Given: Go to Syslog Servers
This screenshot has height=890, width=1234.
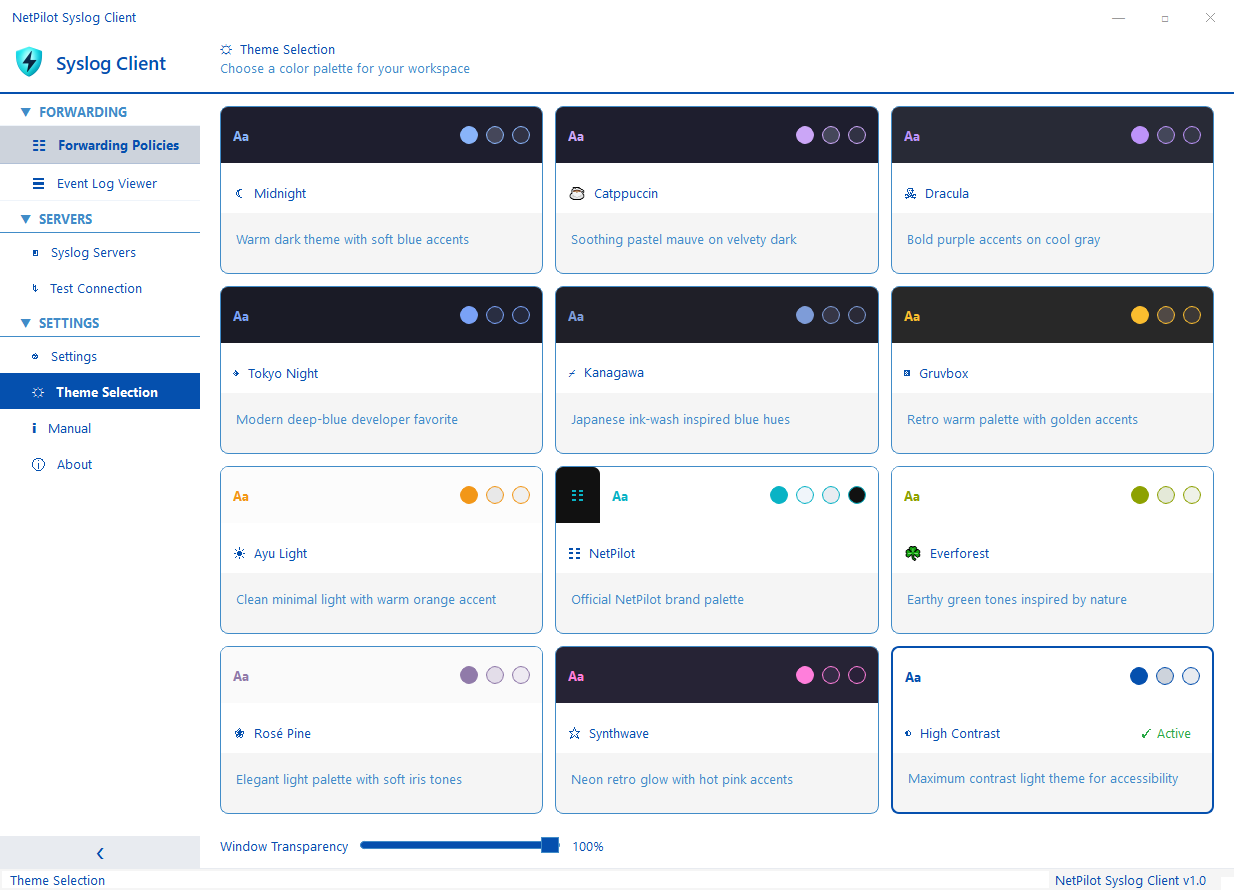Looking at the screenshot, I should (92, 252).
